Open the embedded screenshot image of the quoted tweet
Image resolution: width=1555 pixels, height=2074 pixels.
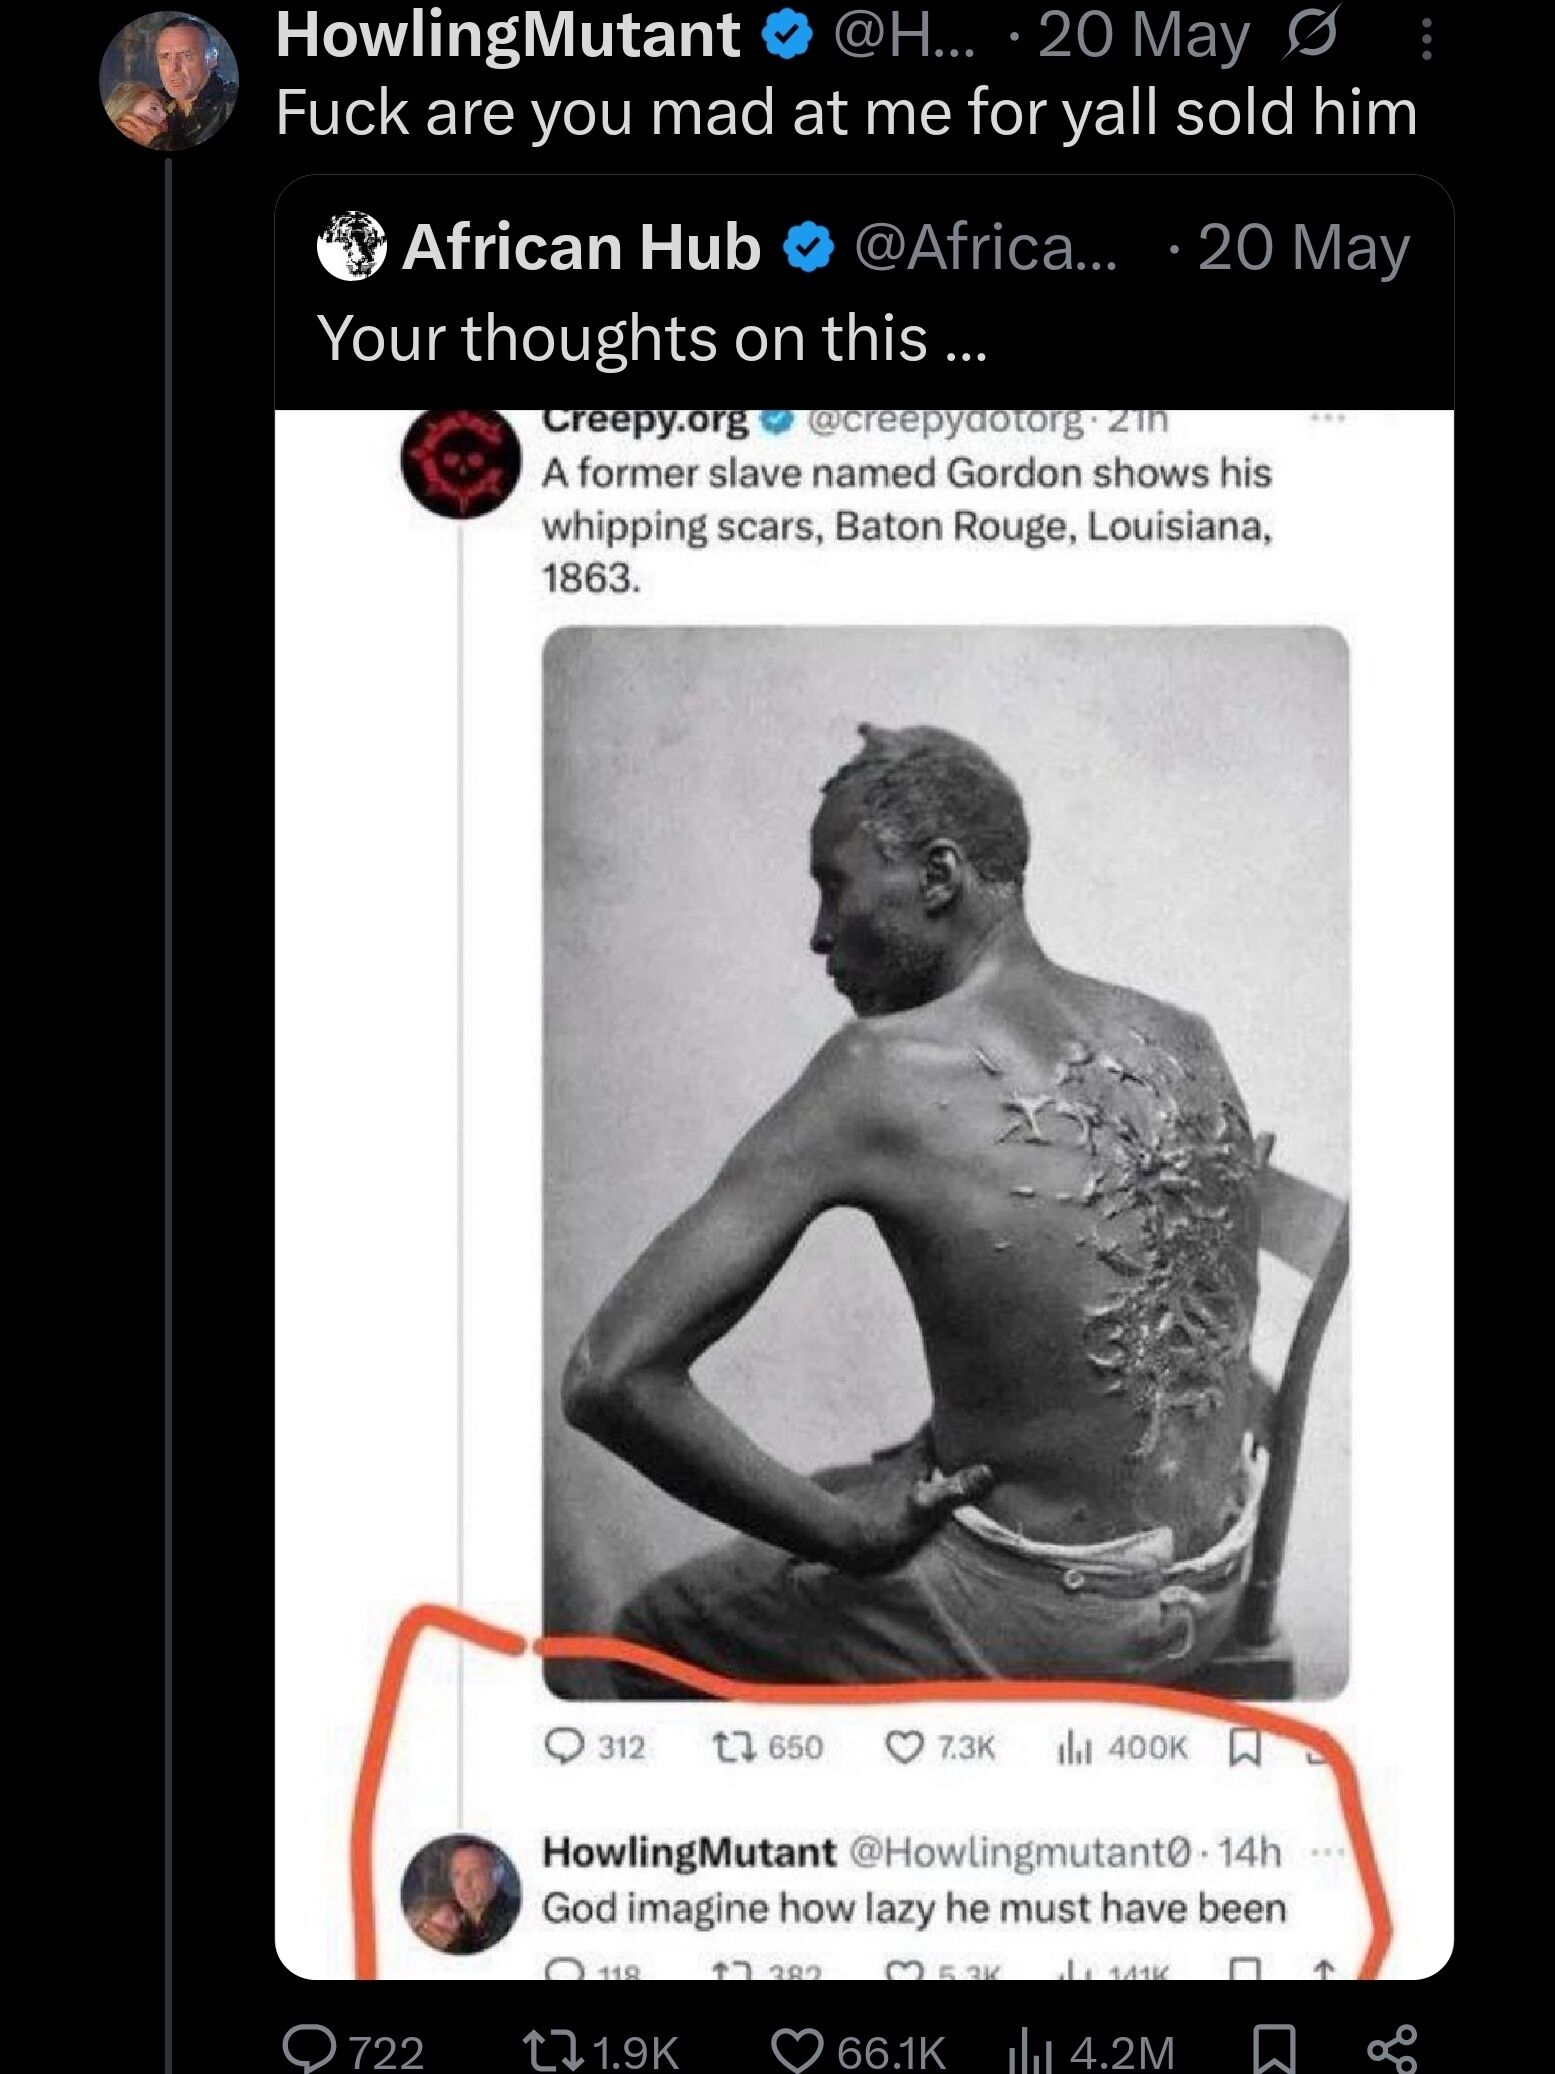(x=864, y=1194)
